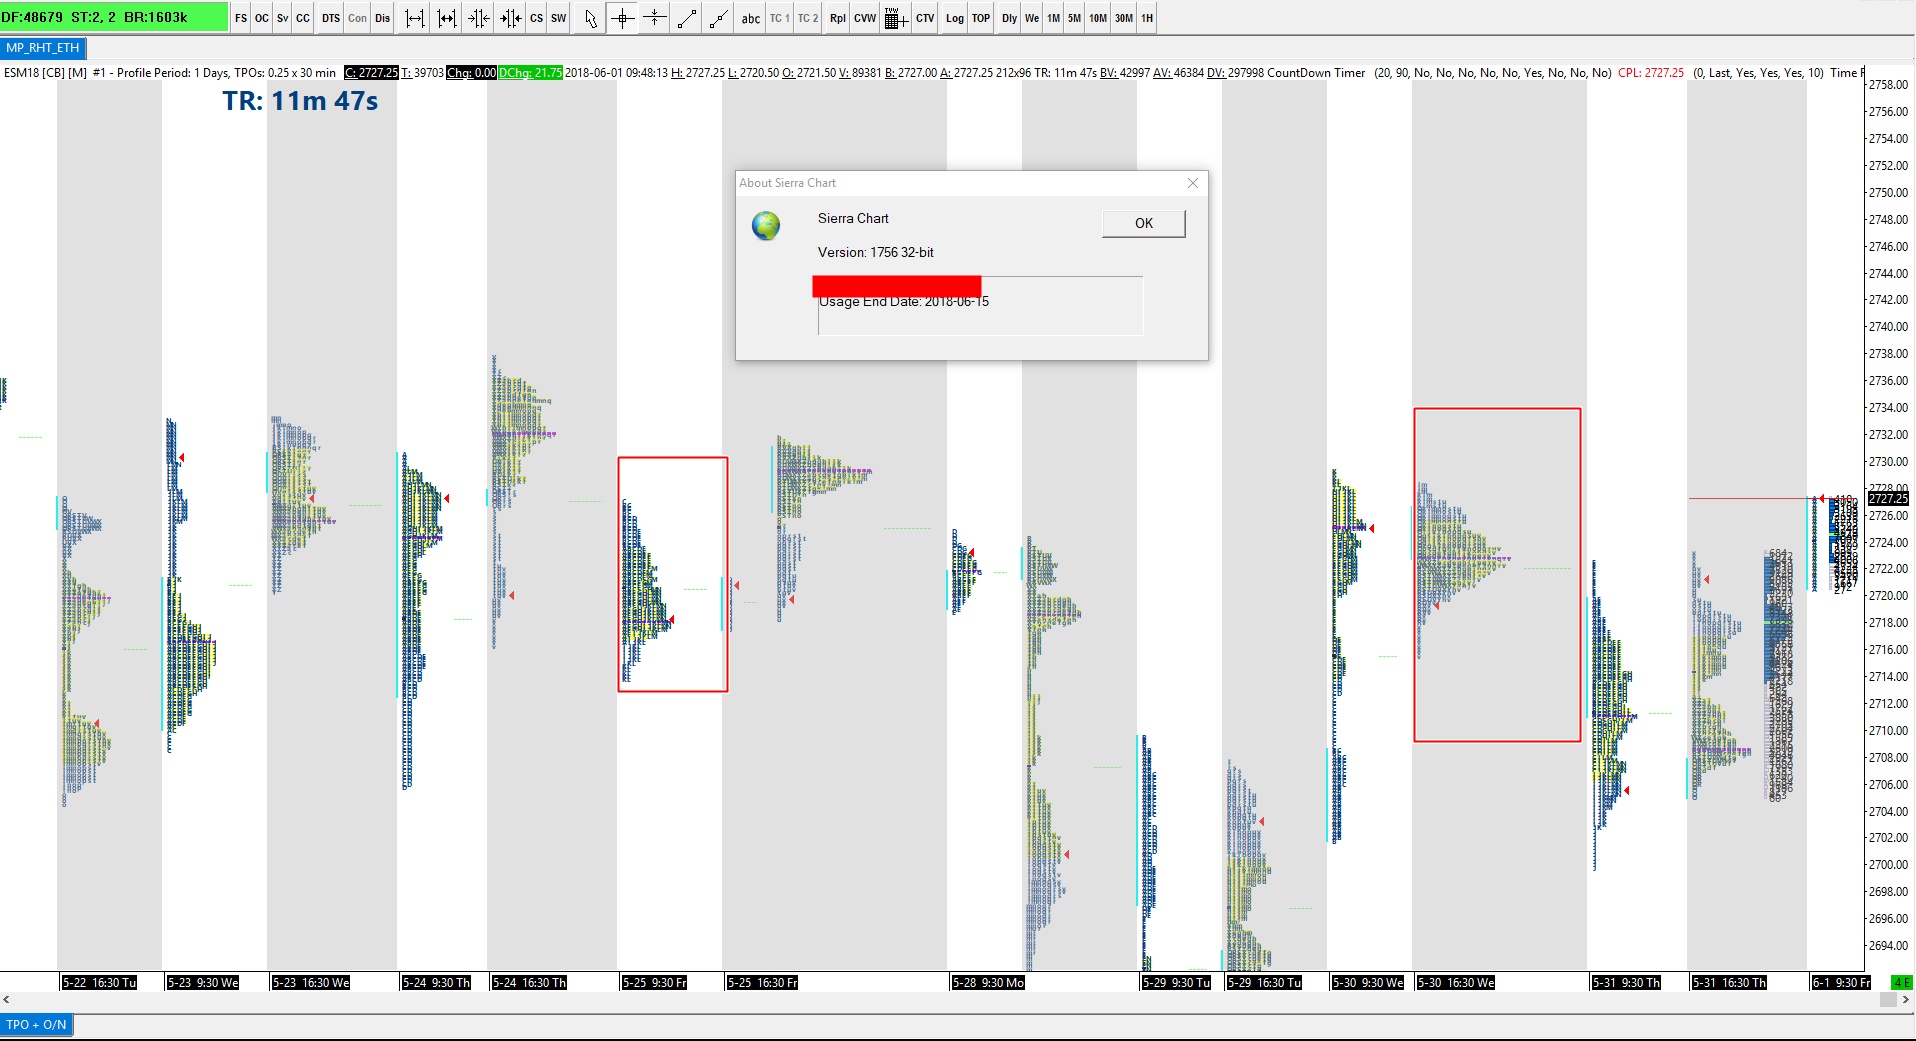Click the TC 1 toolbar button

(x=780, y=18)
